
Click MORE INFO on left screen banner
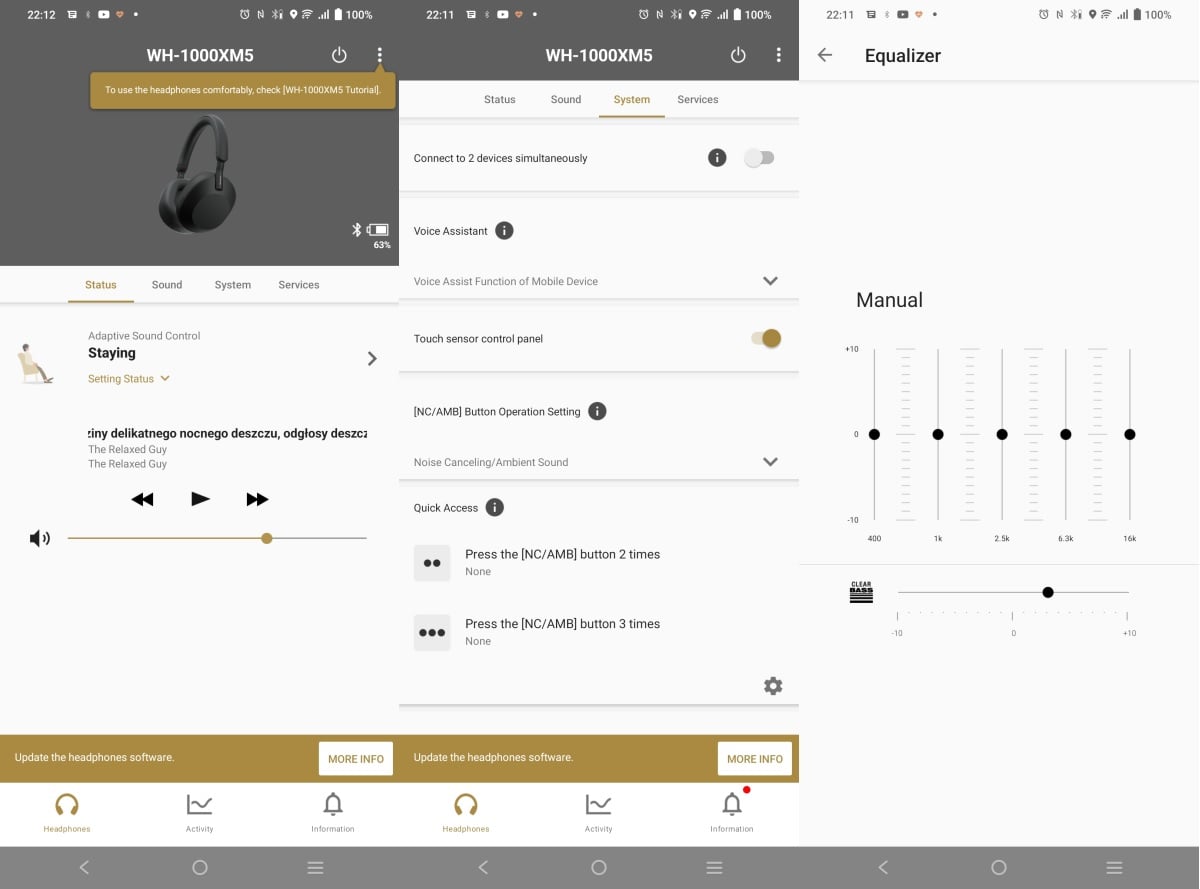356,759
